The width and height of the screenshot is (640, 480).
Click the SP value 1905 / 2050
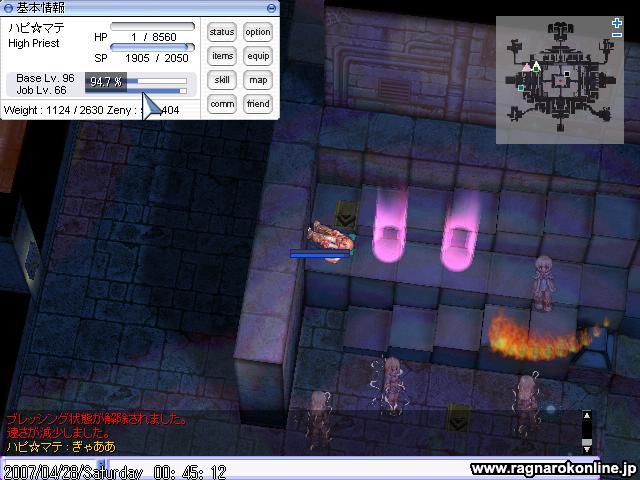point(157,58)
